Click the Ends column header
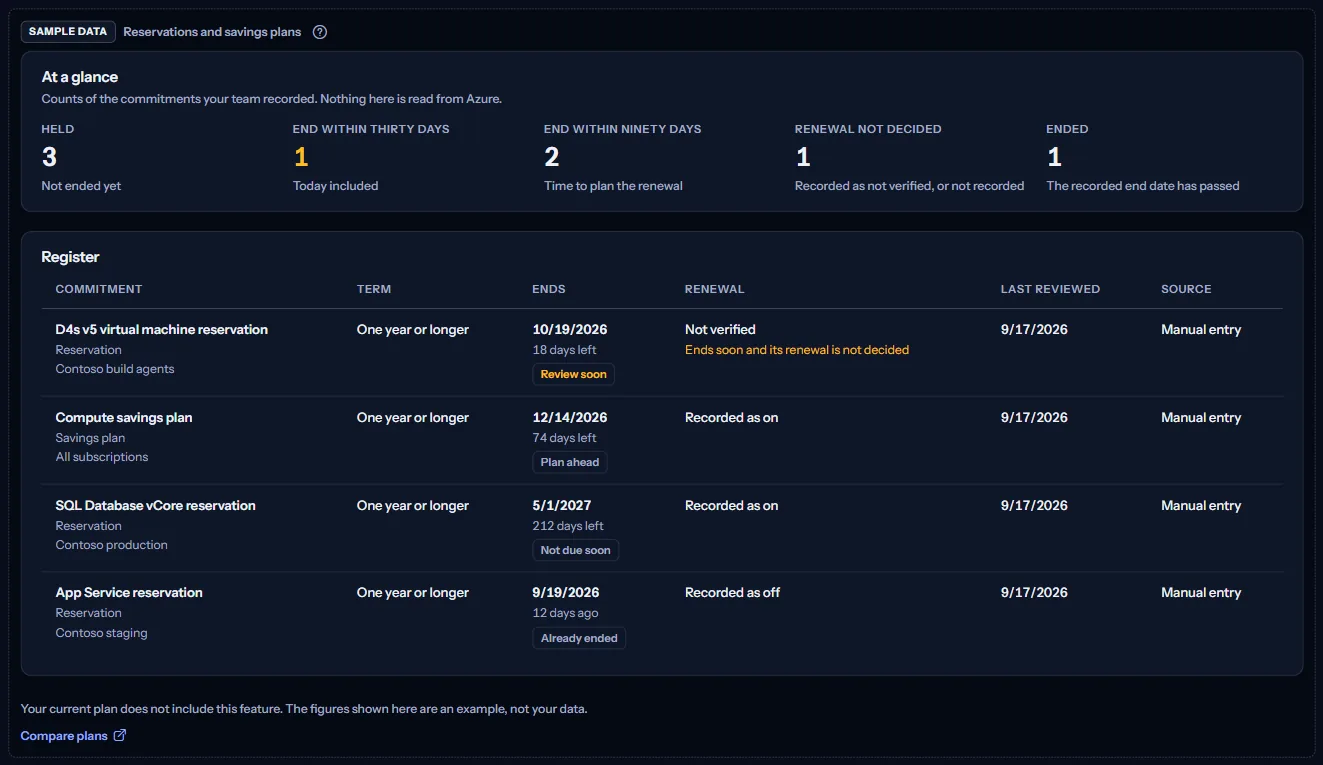This screenshot has height=765, width=1323. (549, 289)
